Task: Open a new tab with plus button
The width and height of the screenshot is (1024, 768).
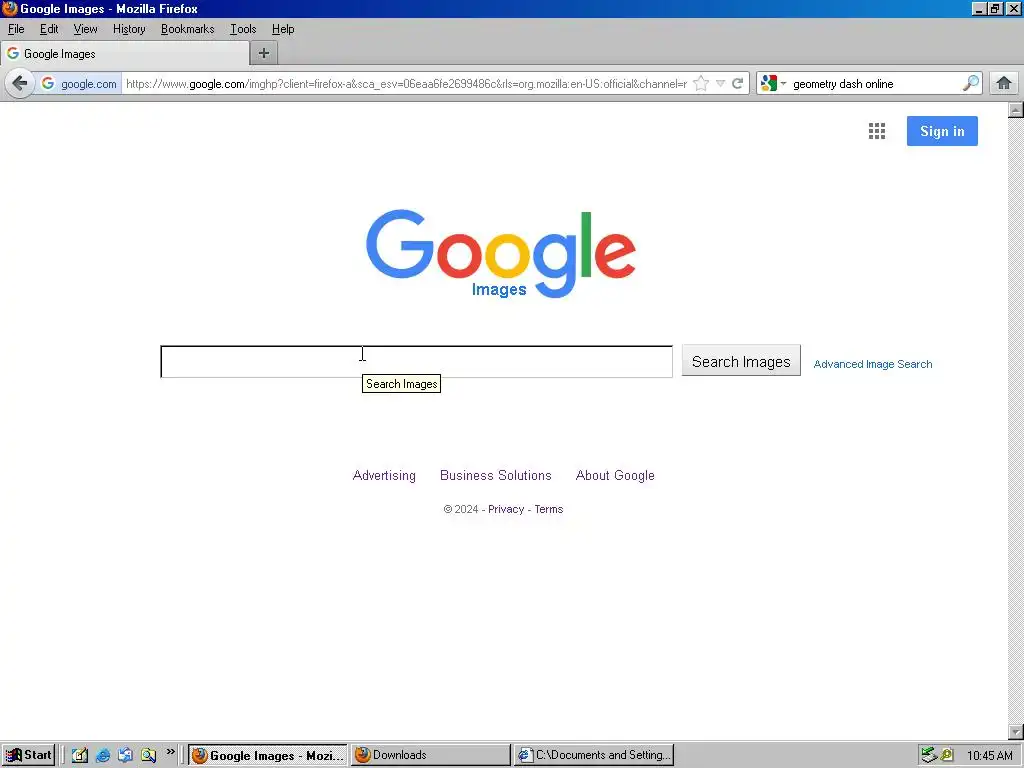Action: point(264,53)
